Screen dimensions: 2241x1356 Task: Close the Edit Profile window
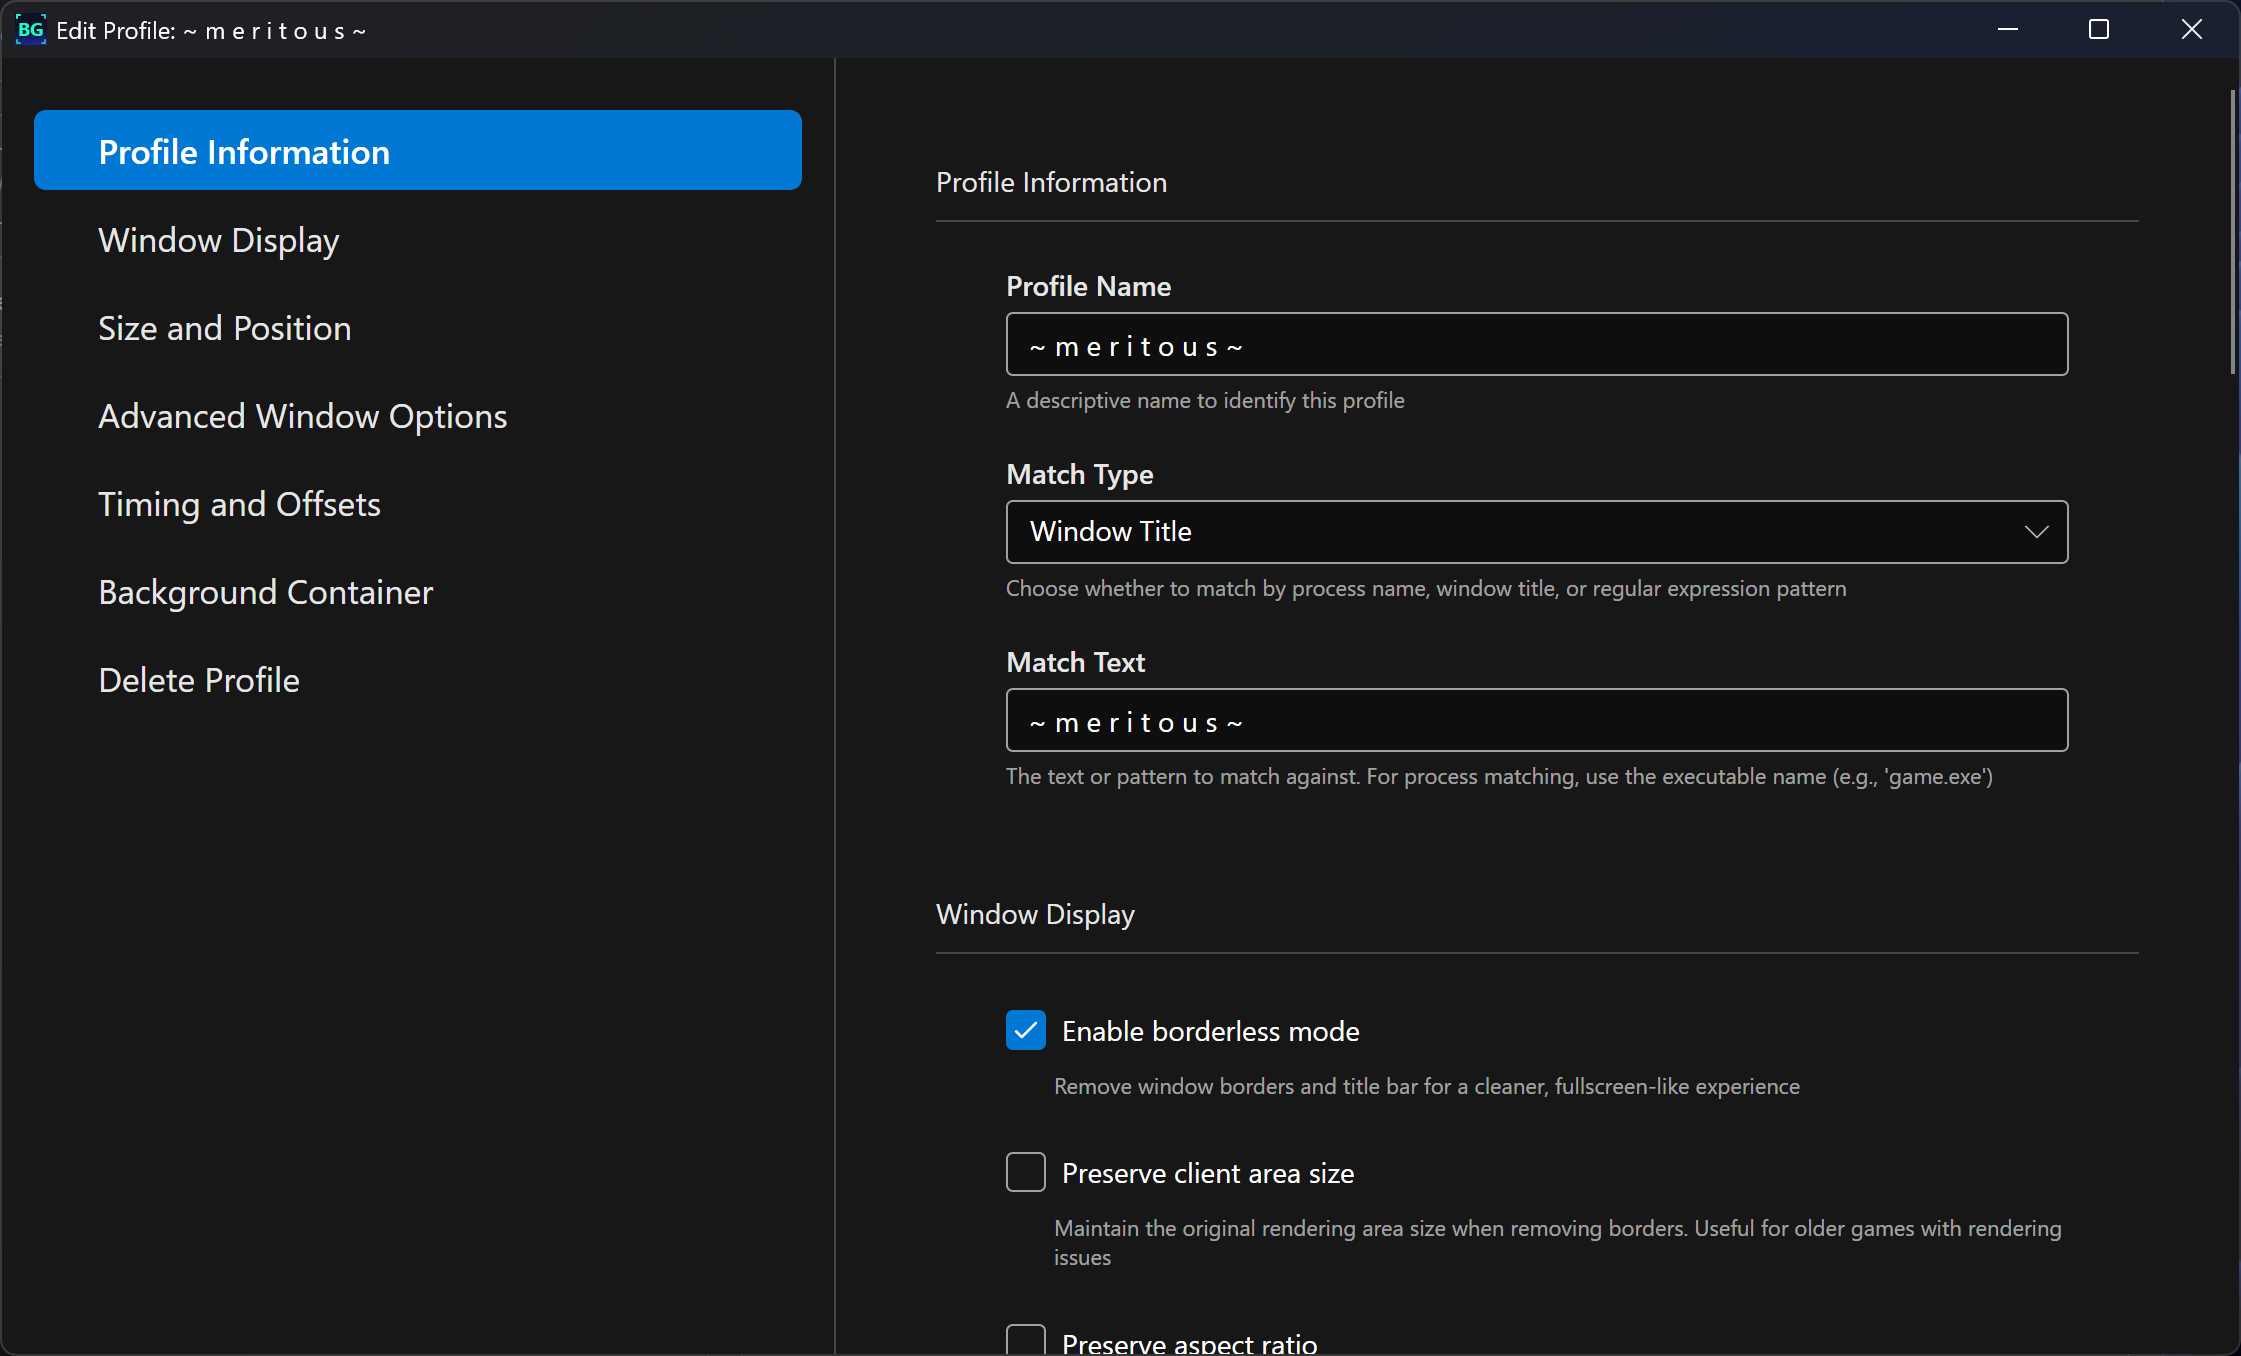pyautogui.click(x=2191, y=30)
